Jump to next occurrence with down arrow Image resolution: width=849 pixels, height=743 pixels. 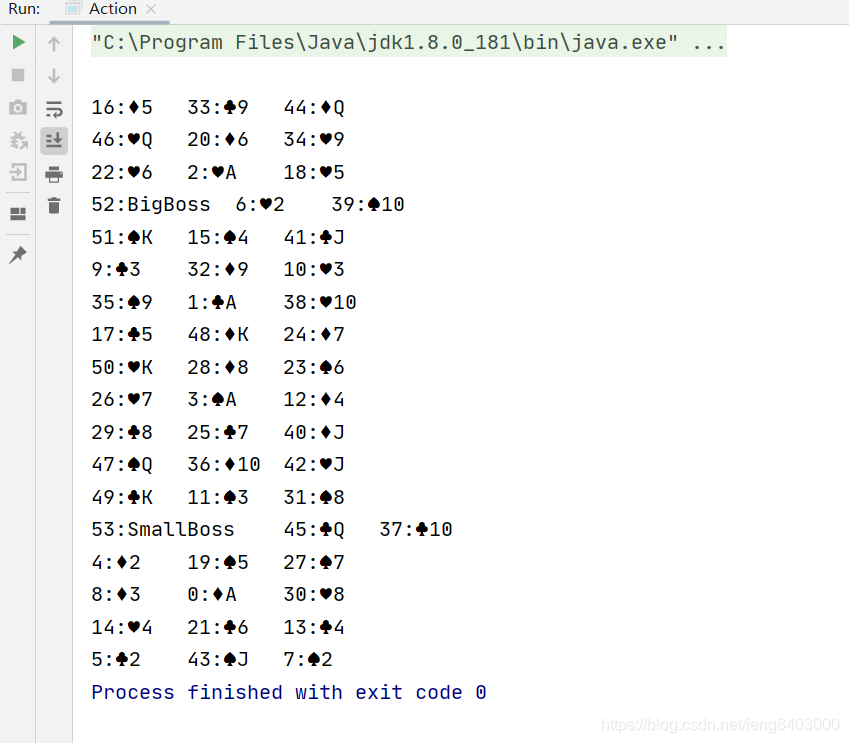tap(54, 75)
